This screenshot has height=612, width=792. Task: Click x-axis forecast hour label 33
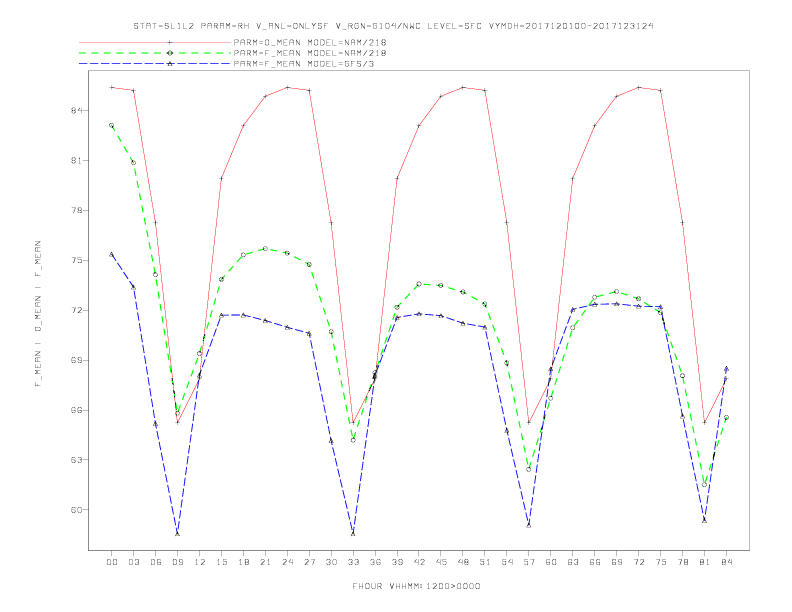[x=353, y=562]
